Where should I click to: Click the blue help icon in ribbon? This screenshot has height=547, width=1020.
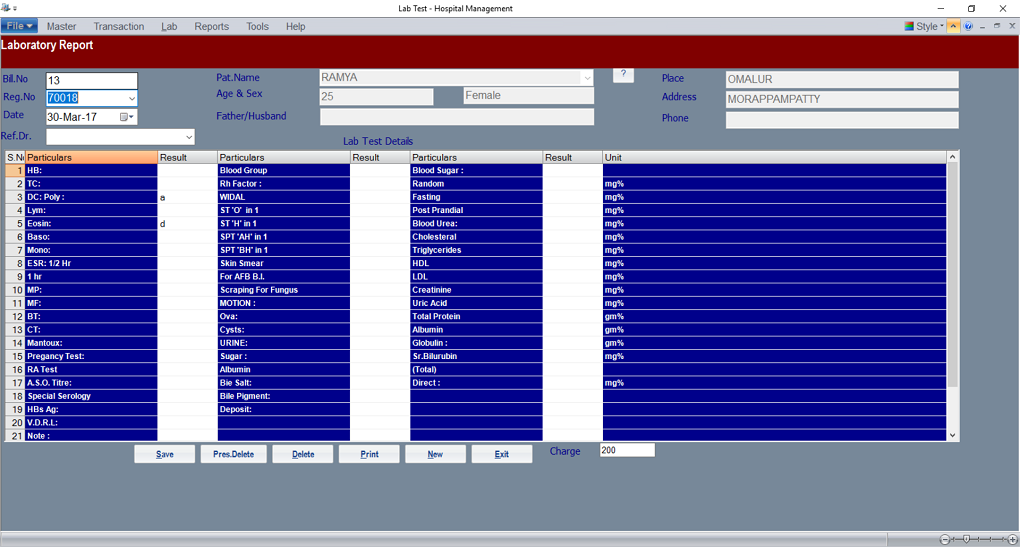(969, 26)
